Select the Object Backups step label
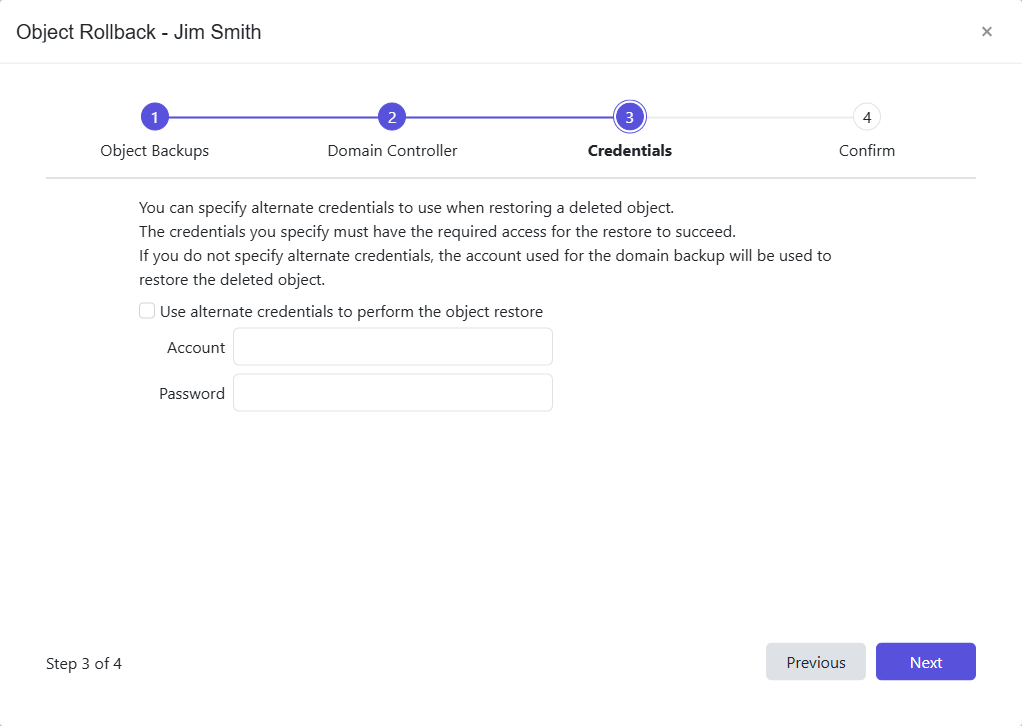1022x726 pixels. pyautogui.click(x=155, y=150)
